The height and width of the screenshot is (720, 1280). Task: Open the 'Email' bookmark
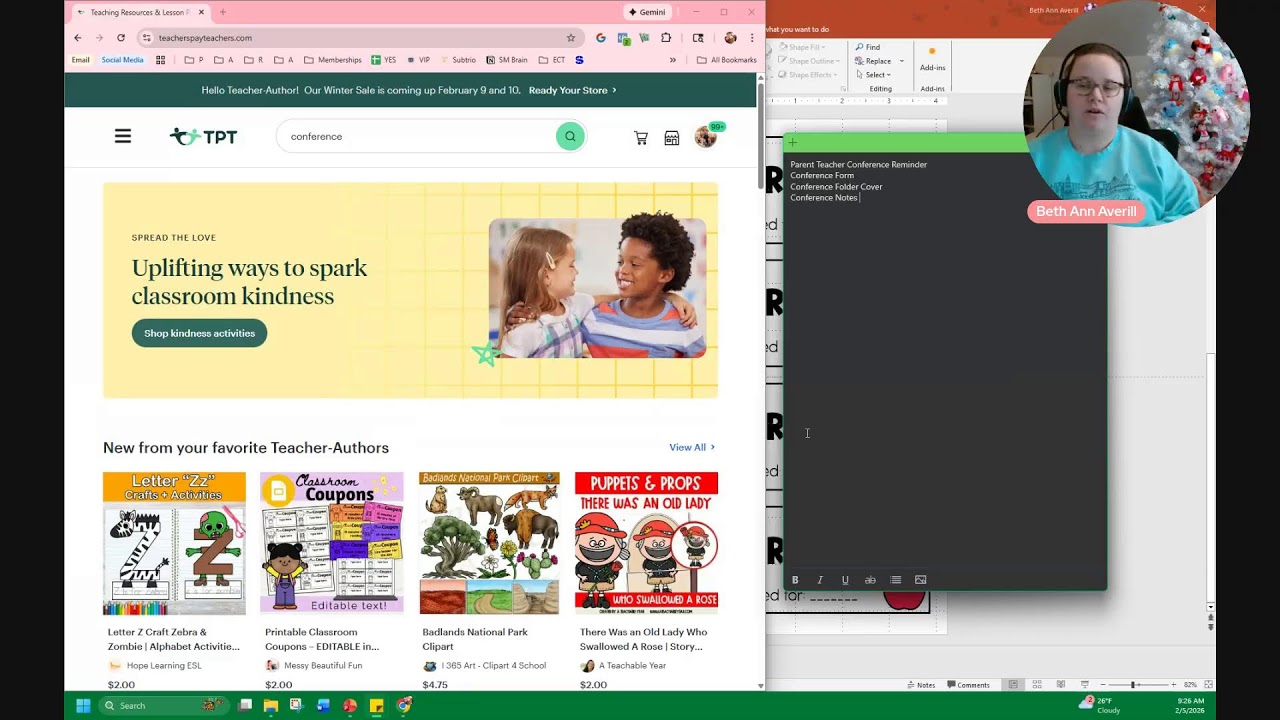(x=80, y=60)
